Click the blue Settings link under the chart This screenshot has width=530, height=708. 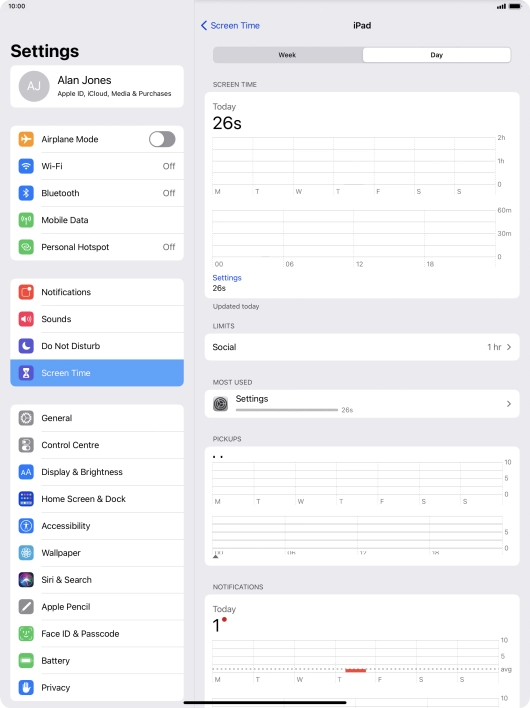227,278
